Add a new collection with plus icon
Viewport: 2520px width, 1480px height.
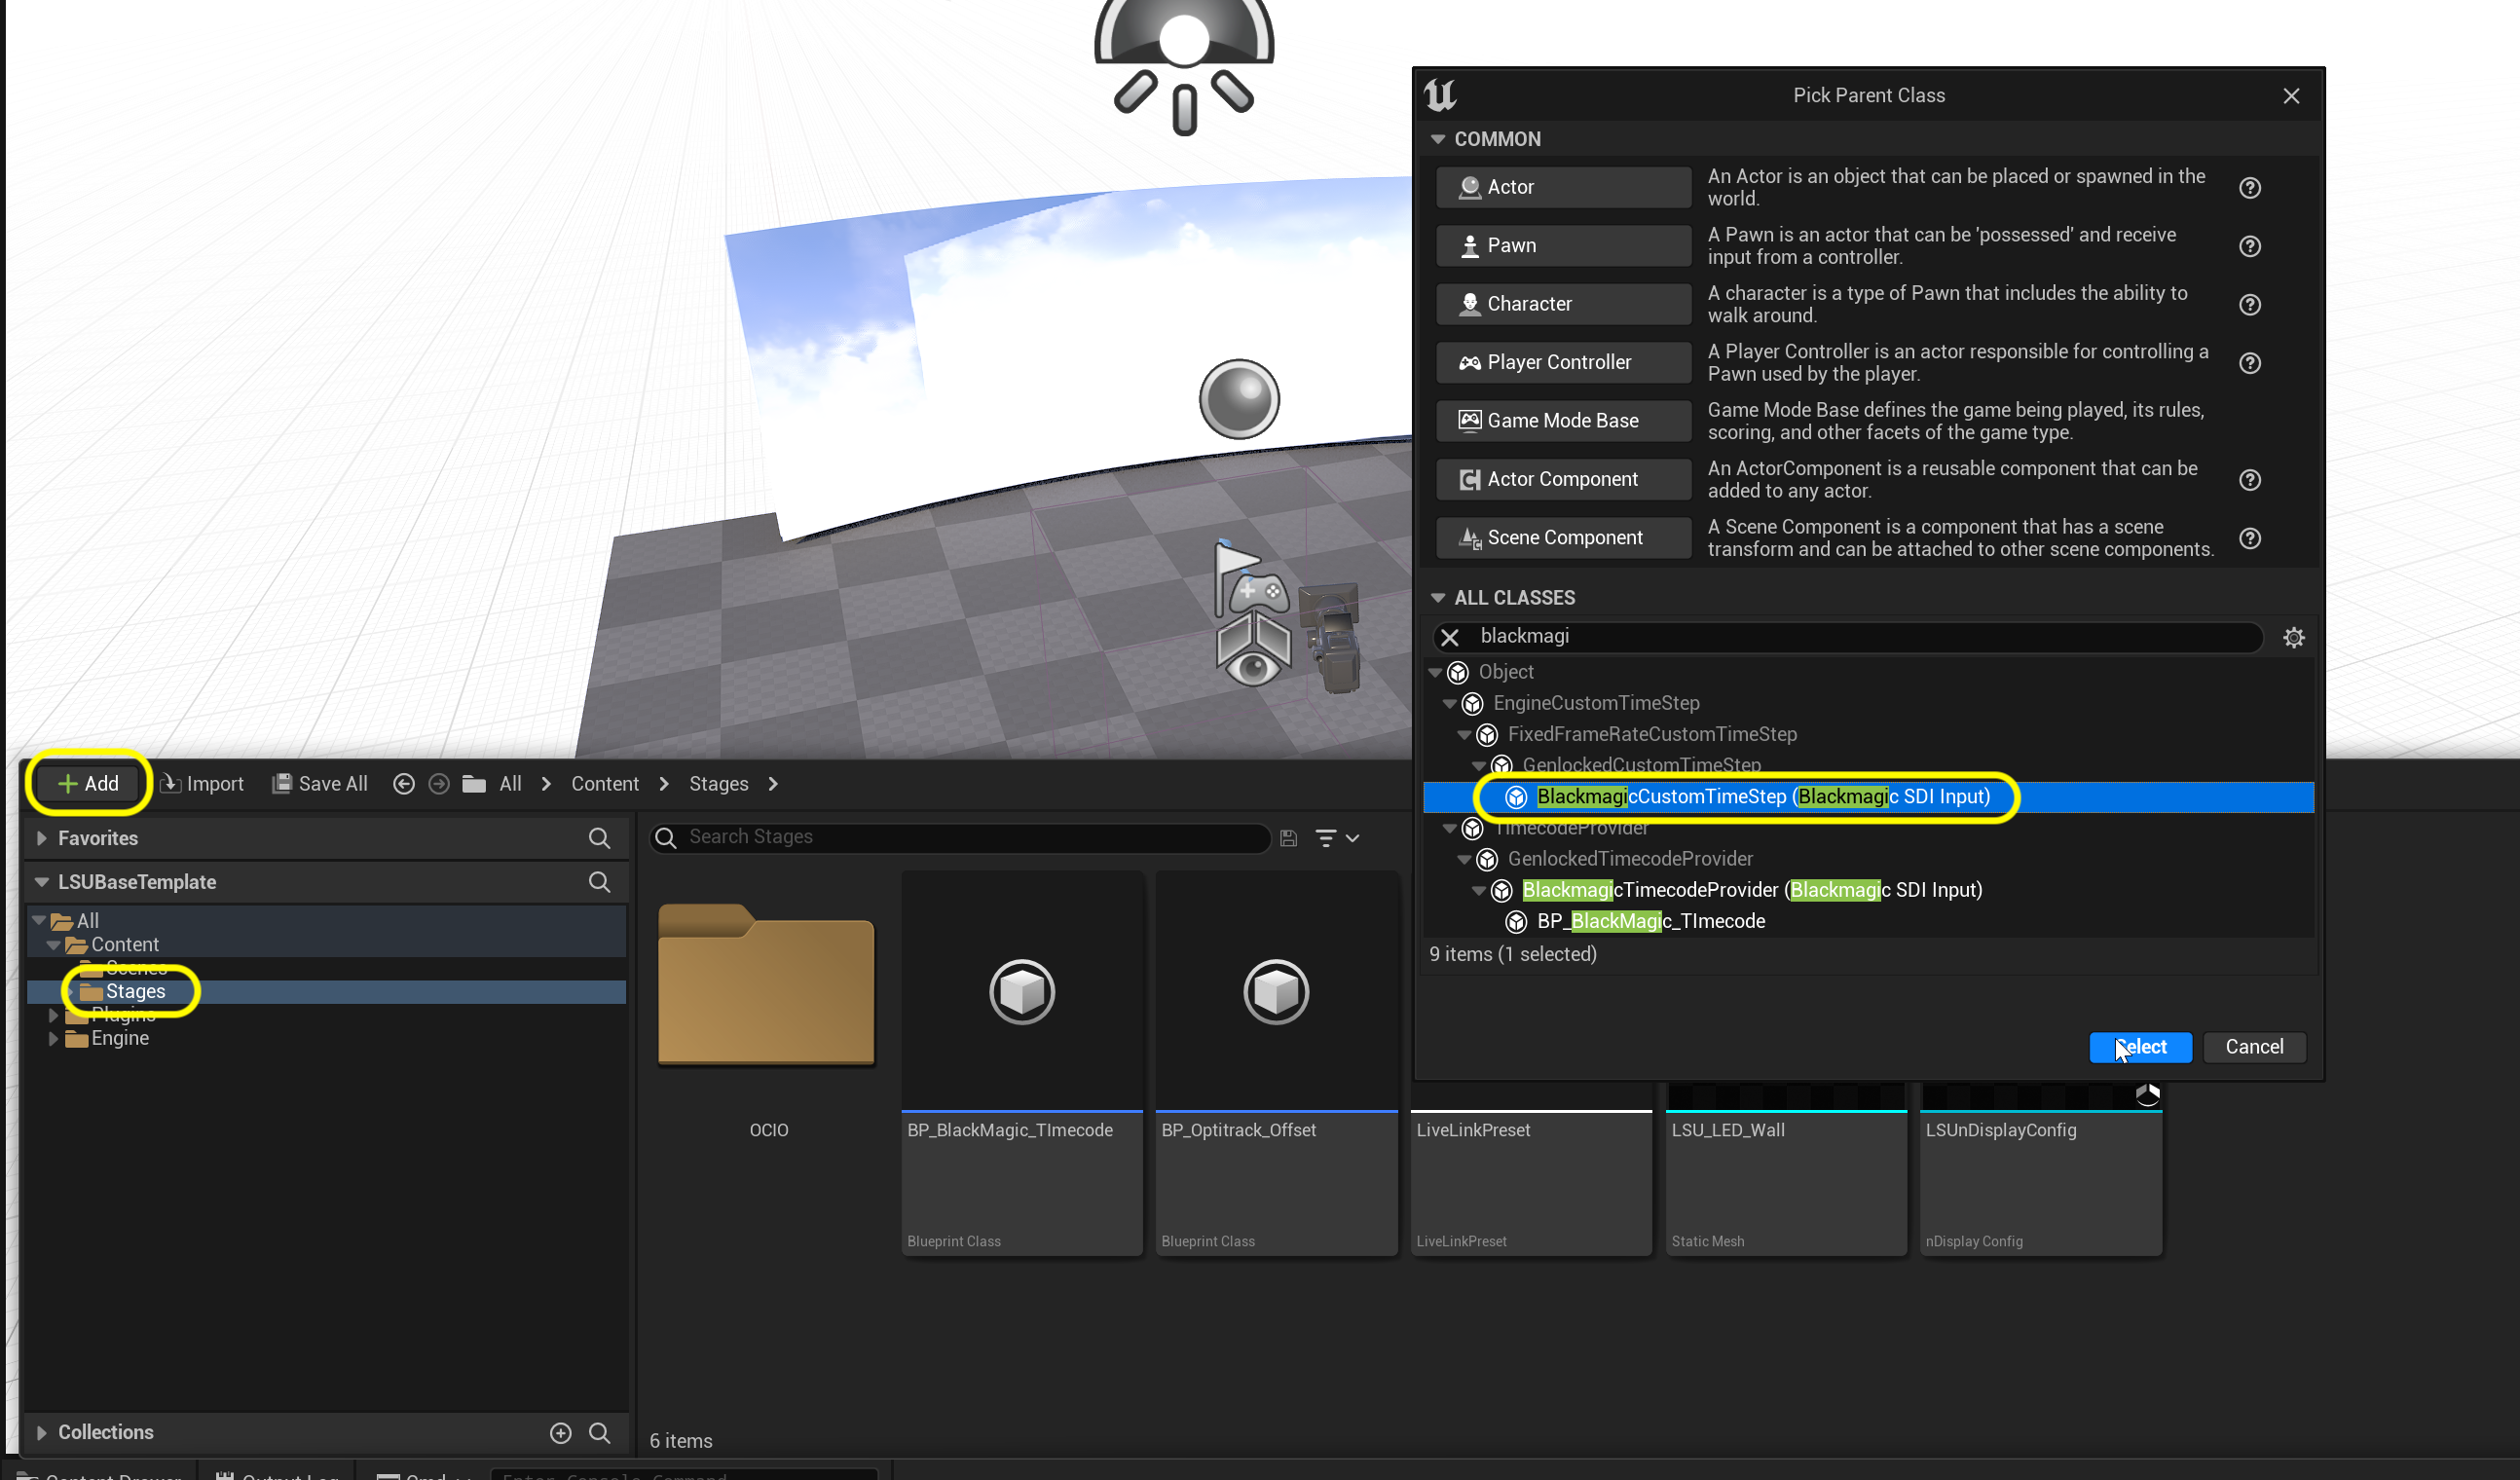point(561,1433)
